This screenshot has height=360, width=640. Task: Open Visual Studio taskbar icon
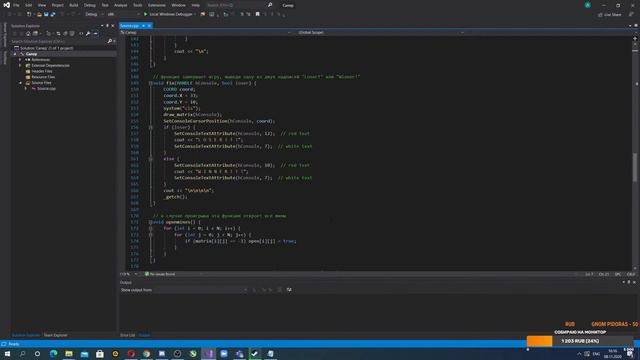[x=209, y=354]
